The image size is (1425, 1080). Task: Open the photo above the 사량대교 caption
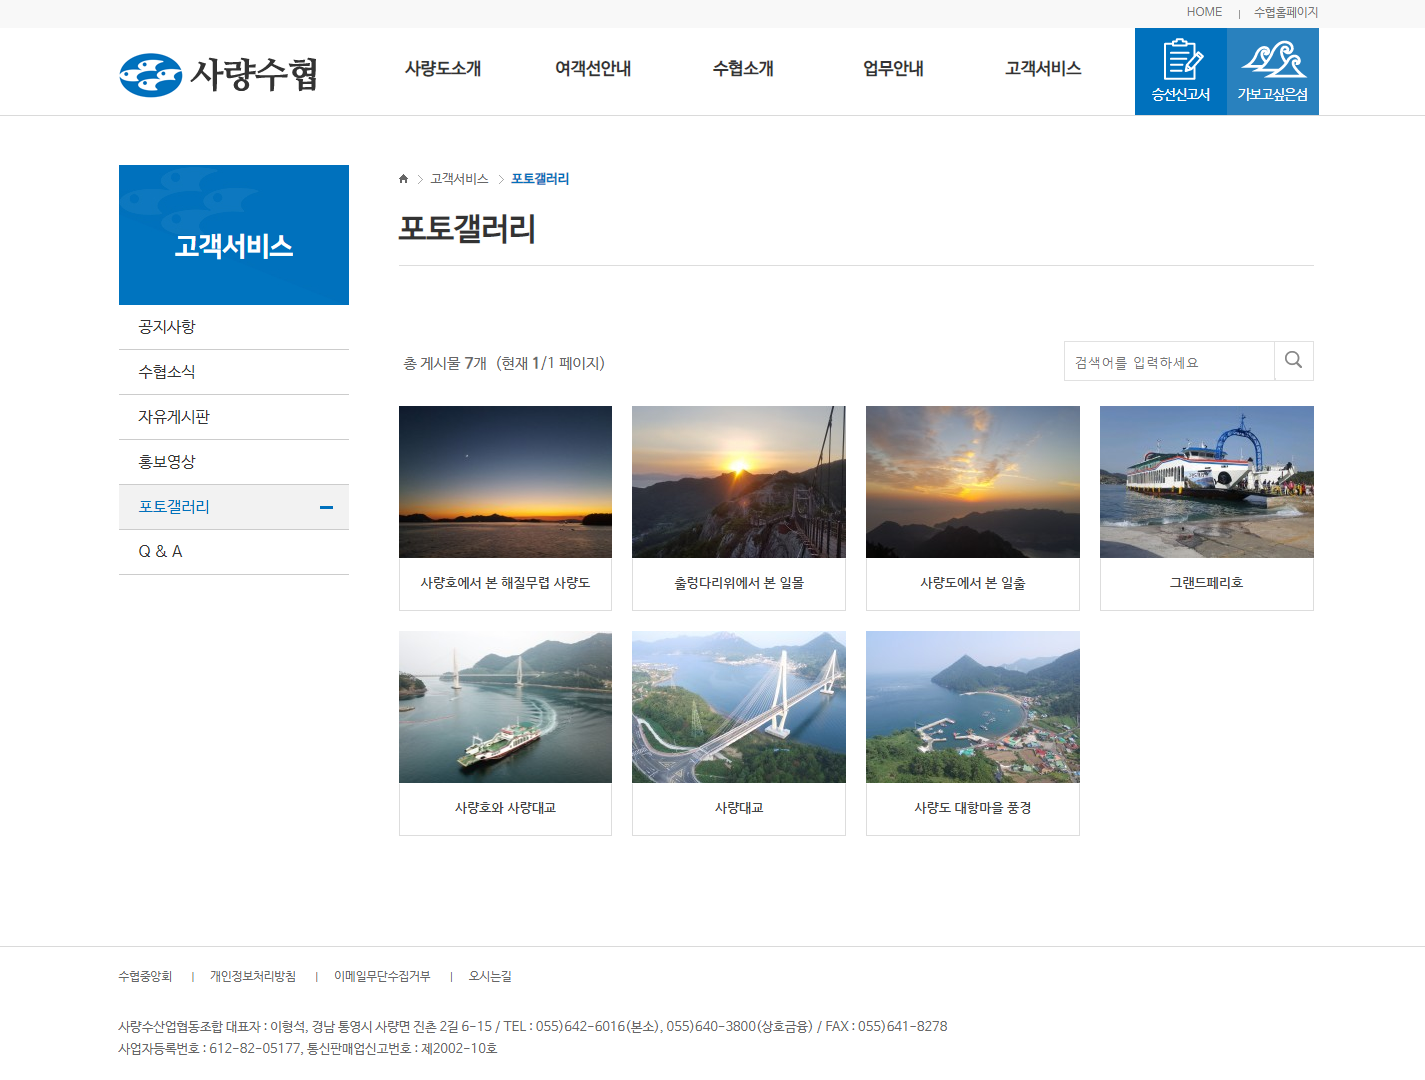pyautogui.click(x=739, y=707)
